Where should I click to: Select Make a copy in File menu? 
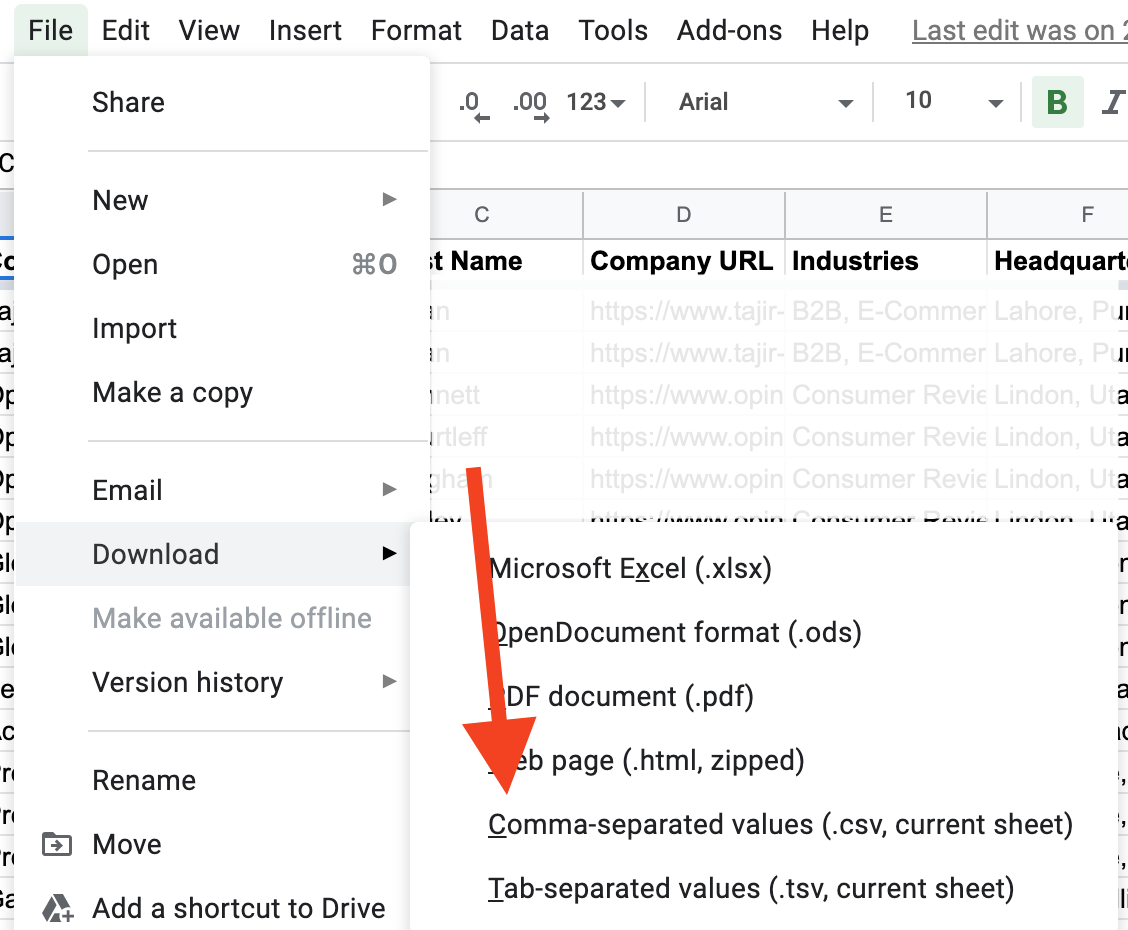(172, 393)
